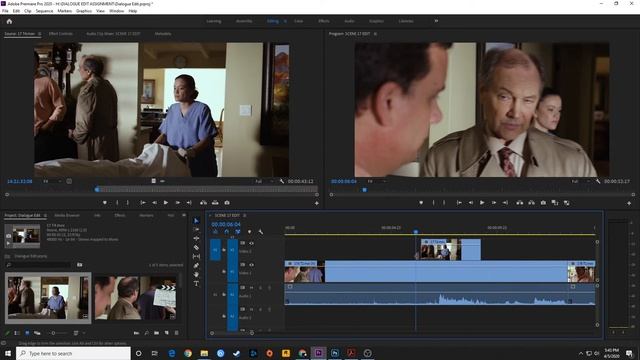Screen dimensions: 640x360
Task: Open timeline display settings wrench
Action: (260, 232)
